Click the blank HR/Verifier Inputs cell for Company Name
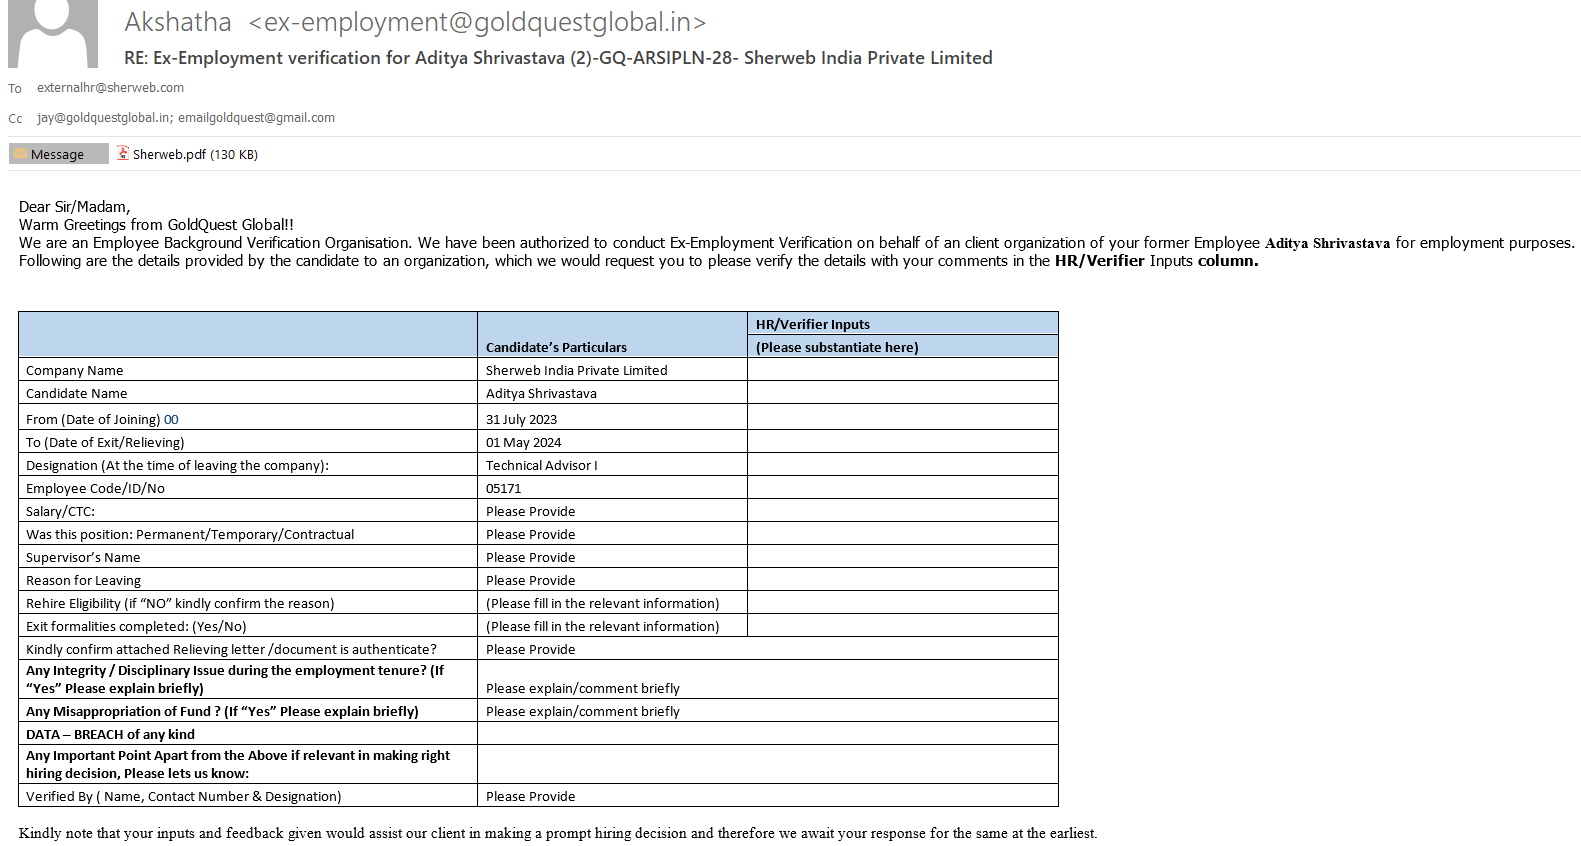 point(902,370)
